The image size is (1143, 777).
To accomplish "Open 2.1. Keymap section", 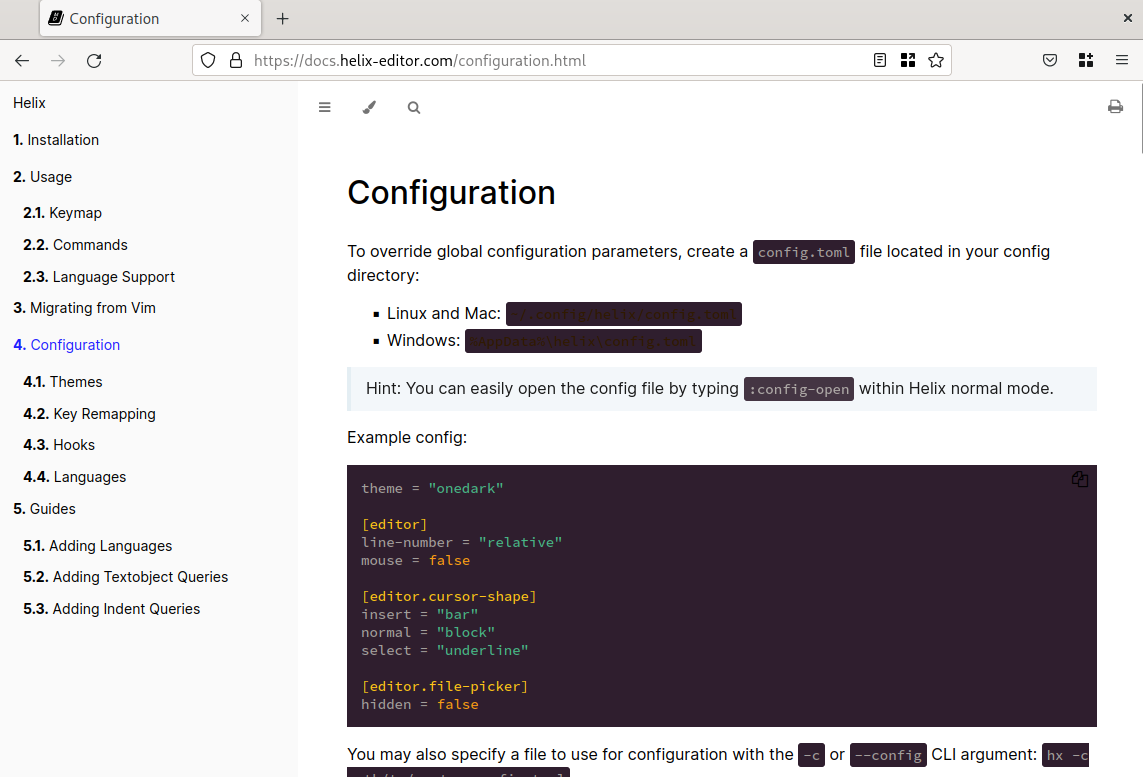I will click(x=63, y=213).
